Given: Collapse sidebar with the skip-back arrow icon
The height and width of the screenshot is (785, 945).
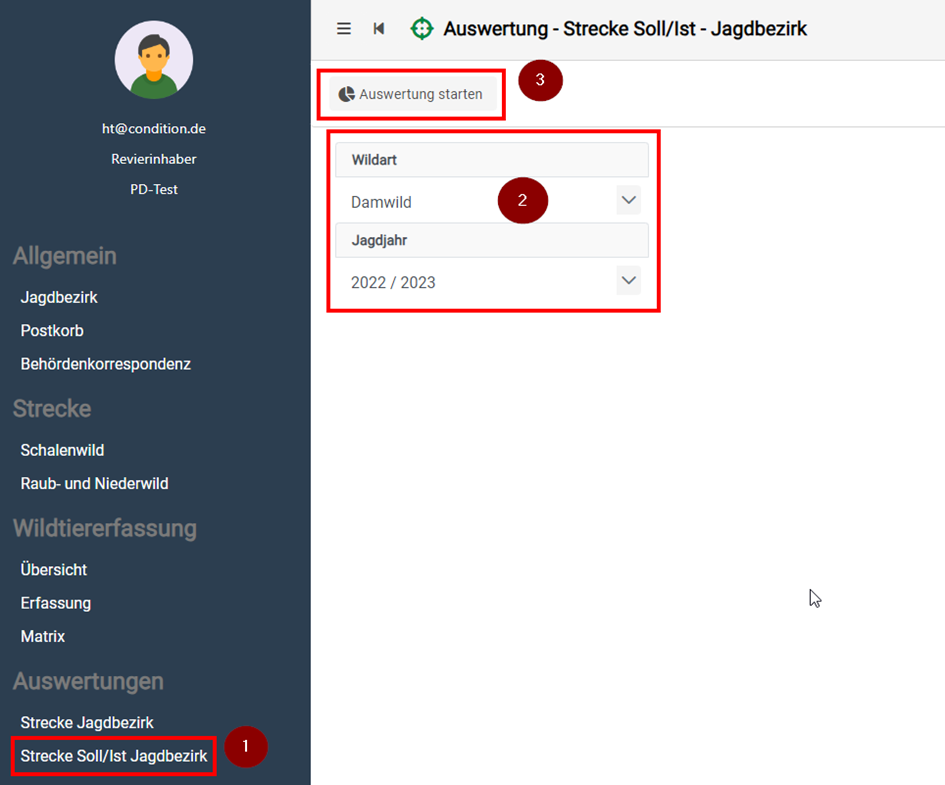Looking at the screenshot, I should (379, 29).
